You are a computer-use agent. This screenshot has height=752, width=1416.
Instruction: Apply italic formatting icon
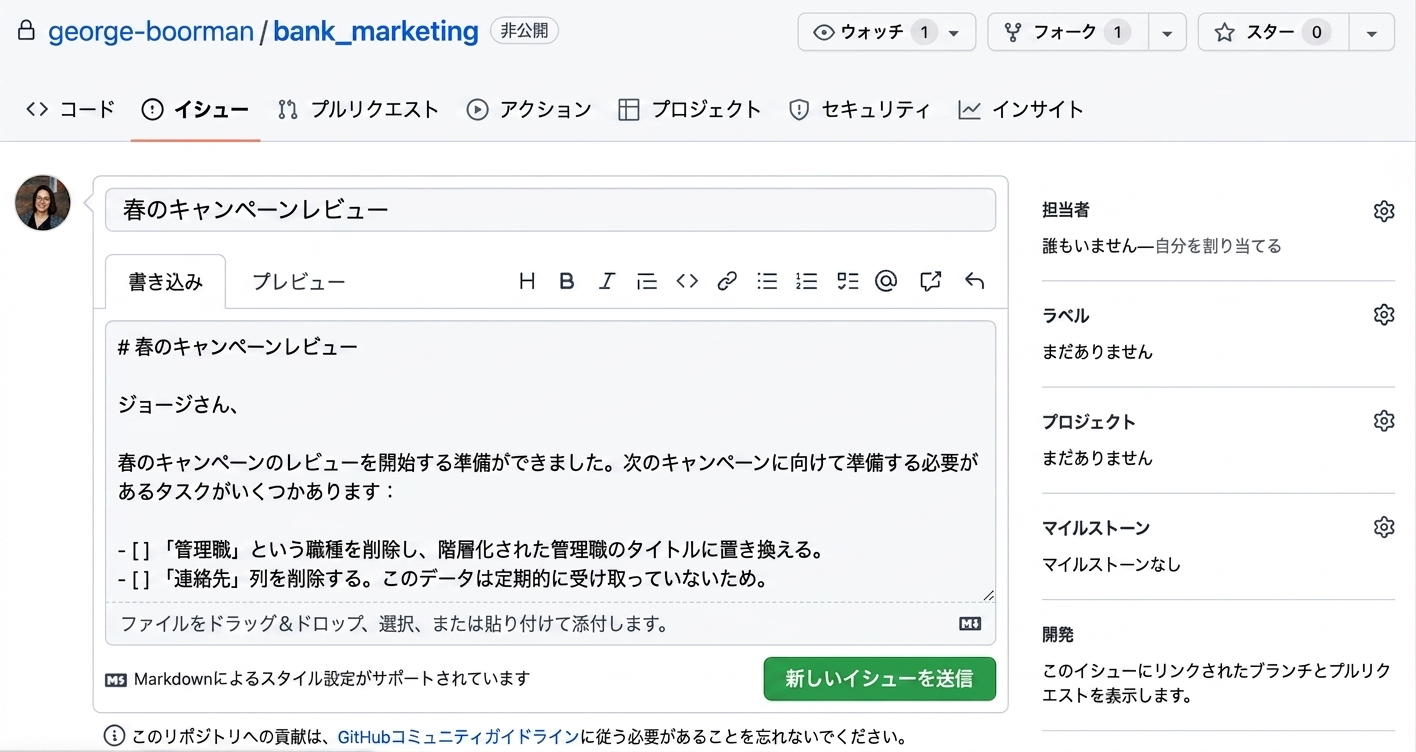[606, 281]
